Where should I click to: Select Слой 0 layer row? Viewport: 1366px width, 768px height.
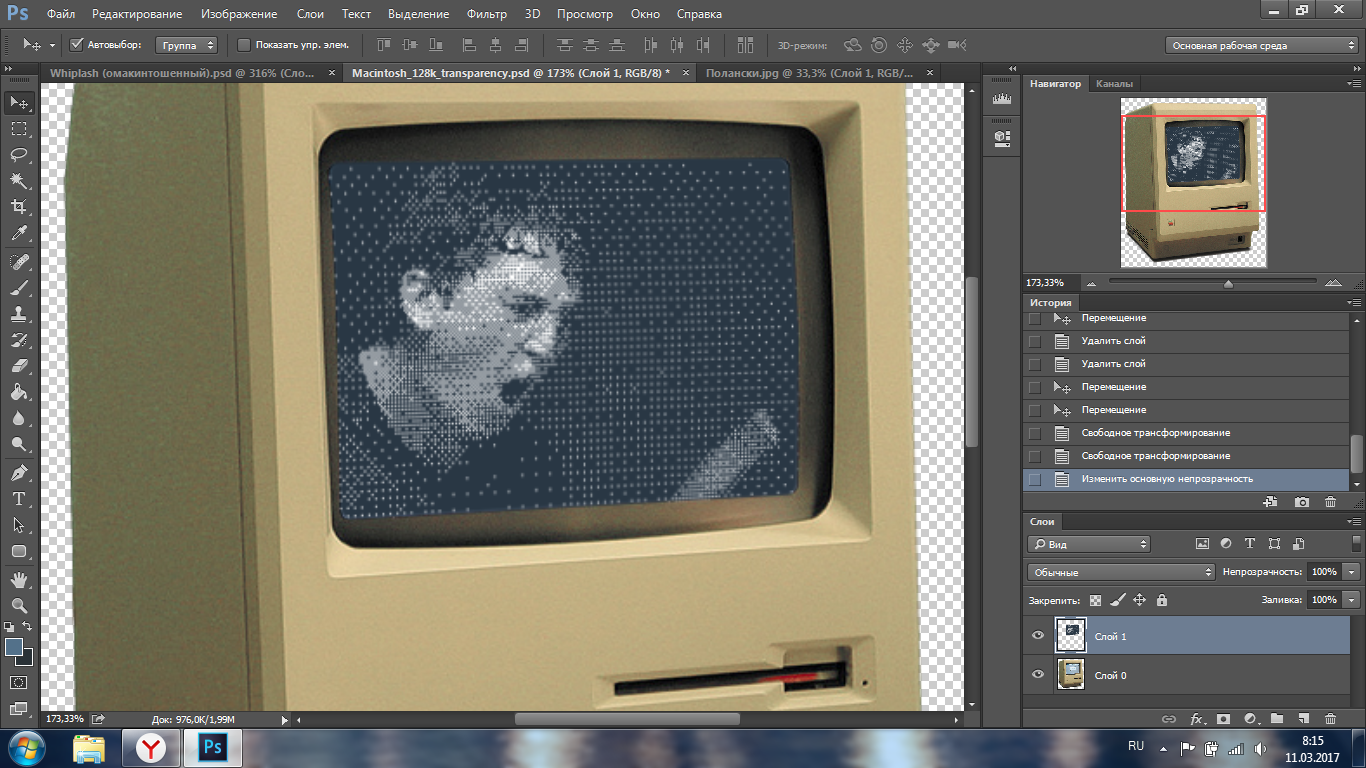point(1186,675)
